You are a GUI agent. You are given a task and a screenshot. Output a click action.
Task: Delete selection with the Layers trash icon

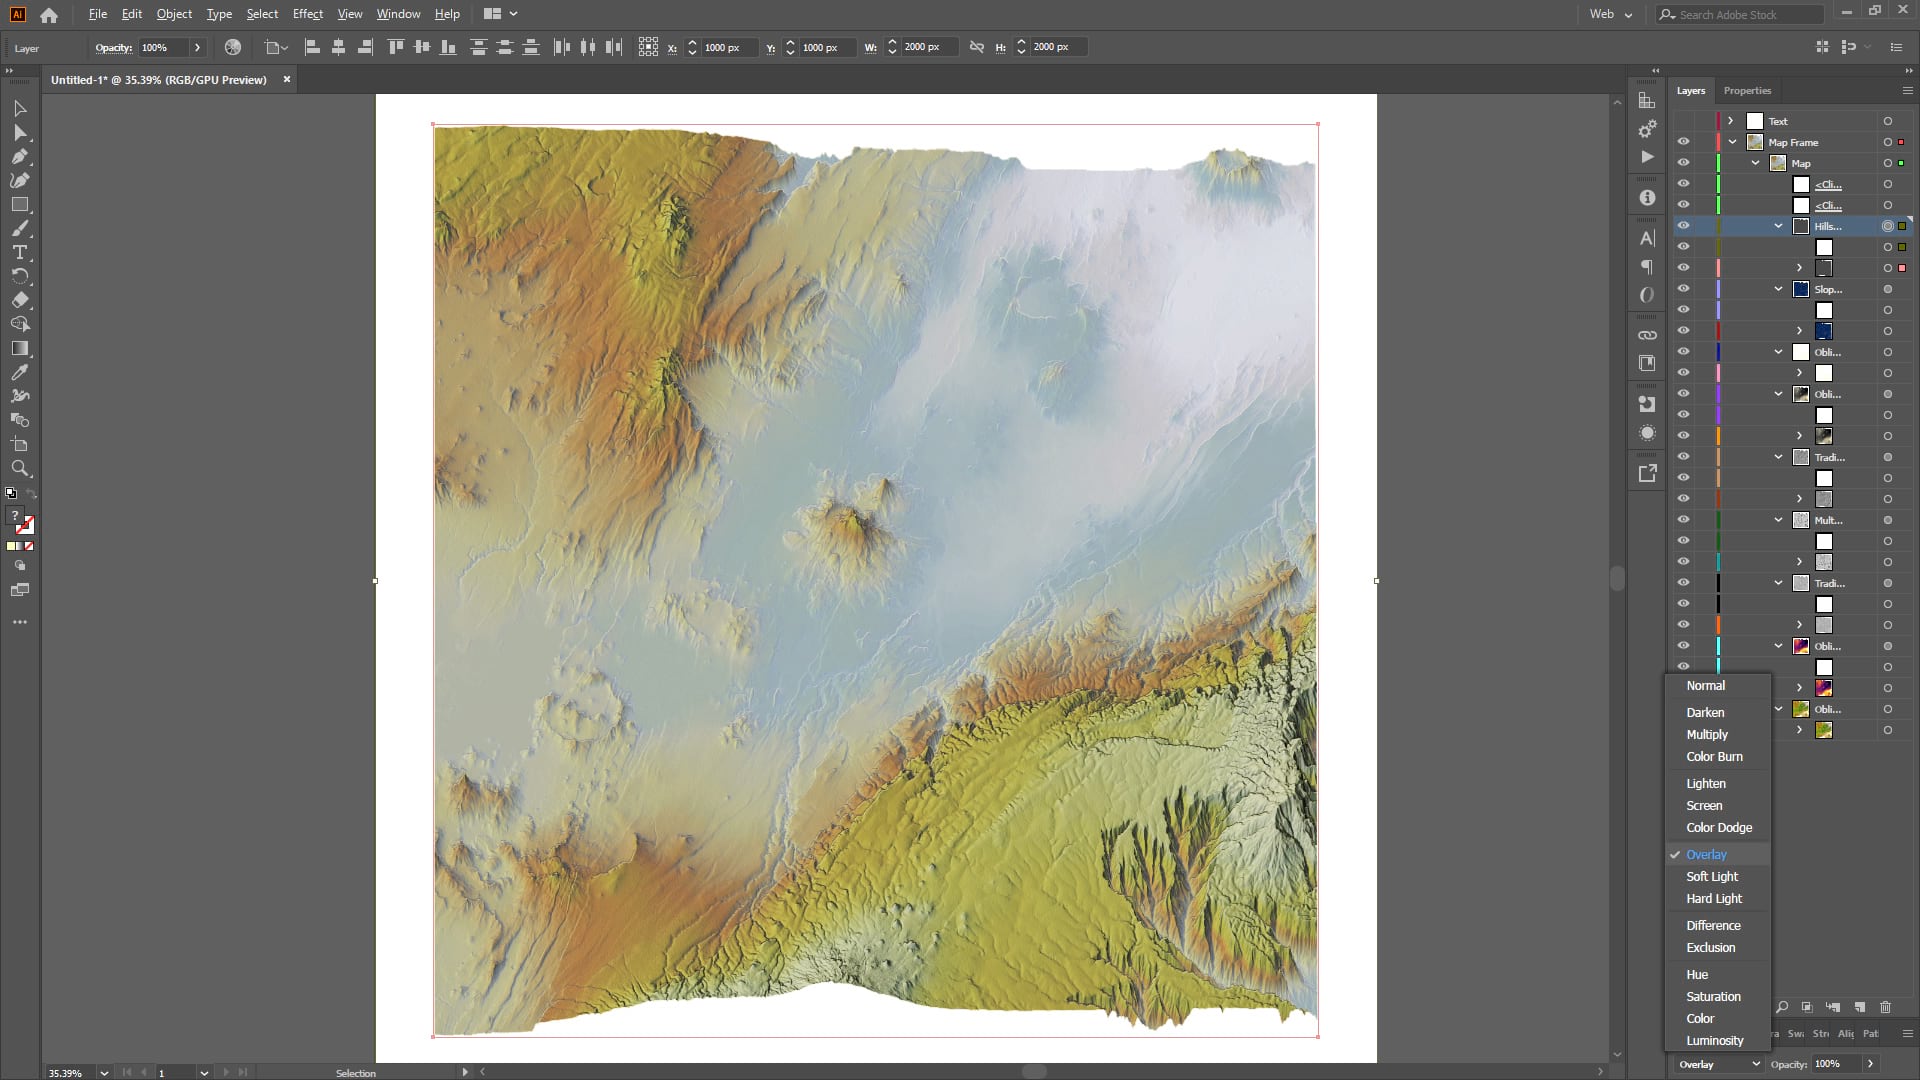pos(1885,1007)
